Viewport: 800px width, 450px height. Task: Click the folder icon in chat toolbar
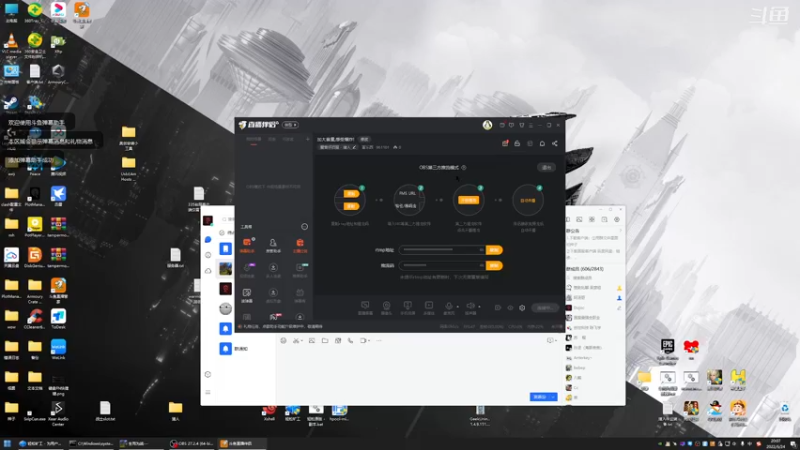pos(324,340)
